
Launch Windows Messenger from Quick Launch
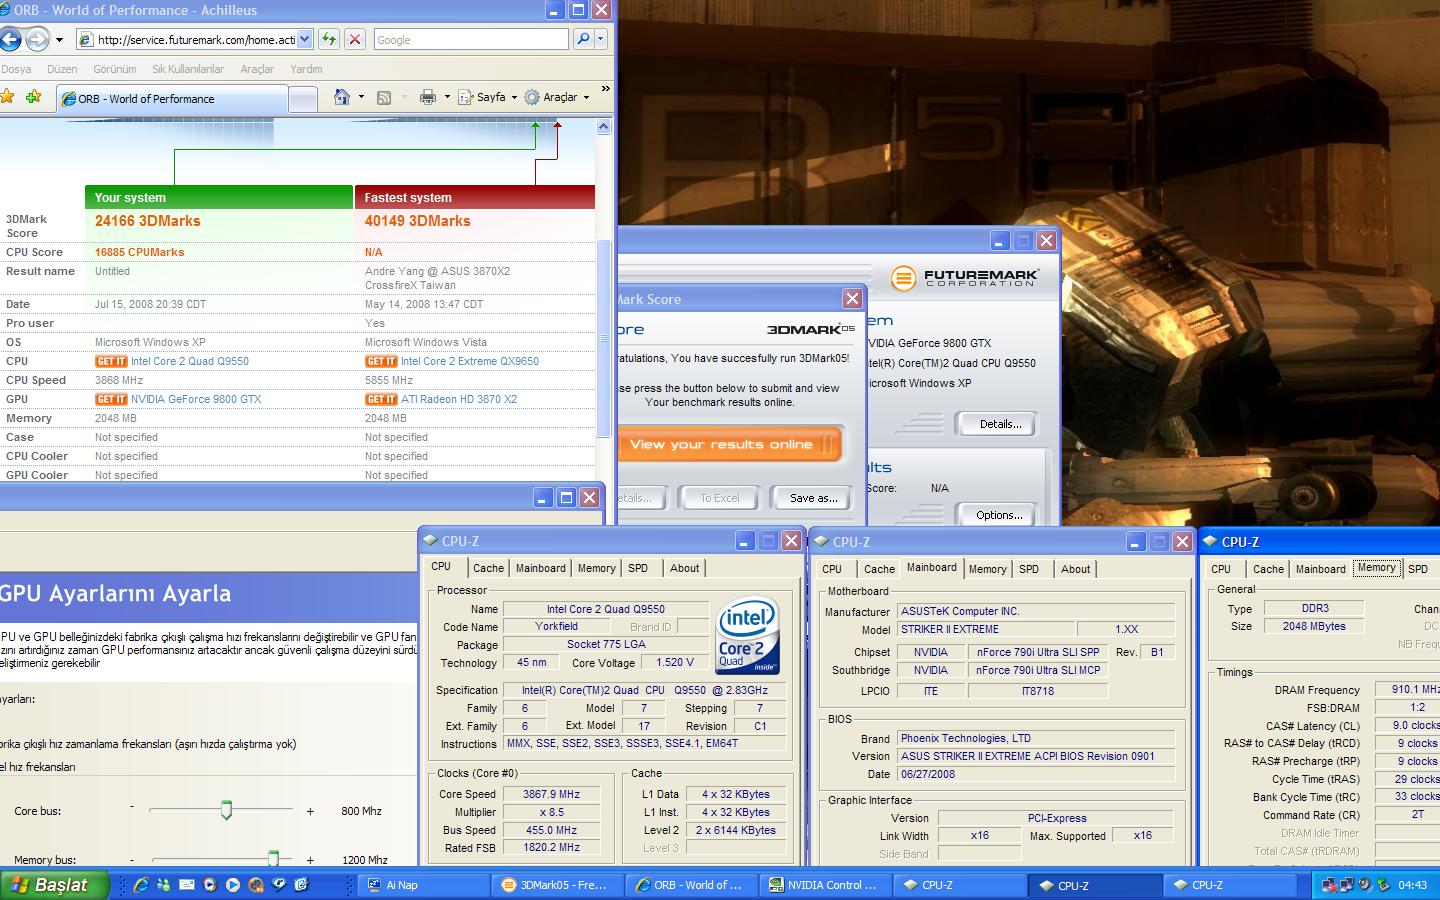point(164,885)
